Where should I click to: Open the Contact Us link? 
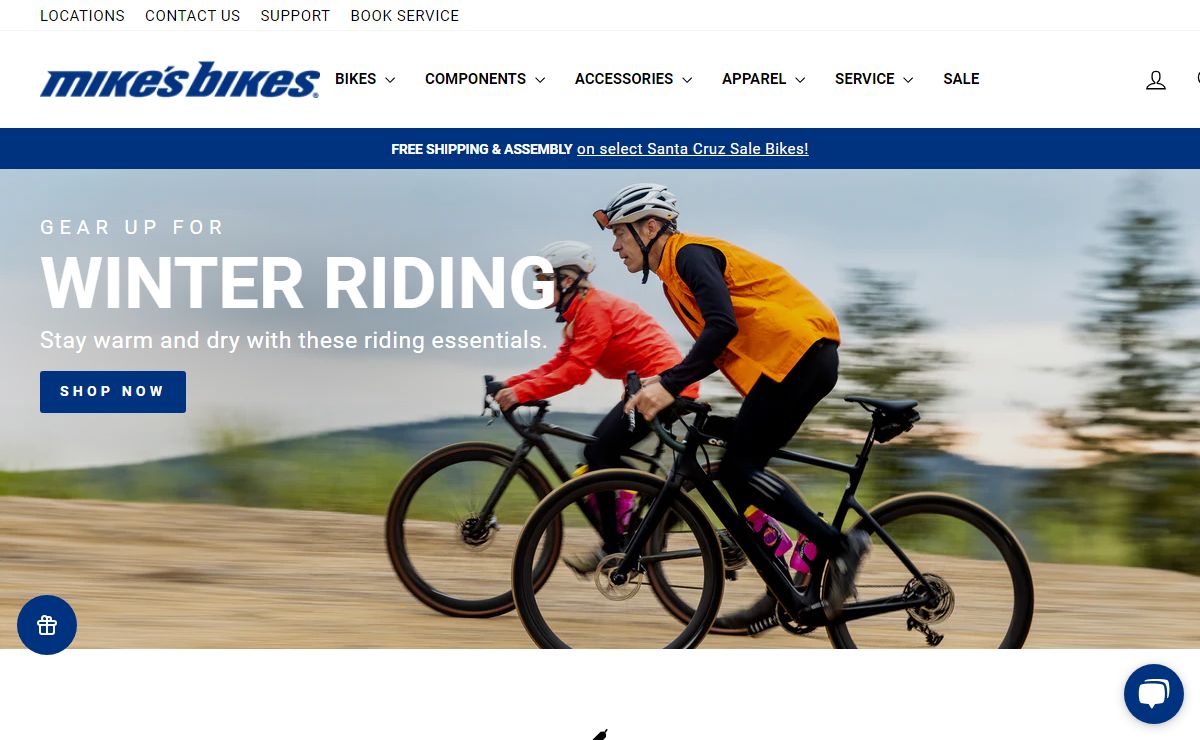pyautogui.click(x=193, y=16)
